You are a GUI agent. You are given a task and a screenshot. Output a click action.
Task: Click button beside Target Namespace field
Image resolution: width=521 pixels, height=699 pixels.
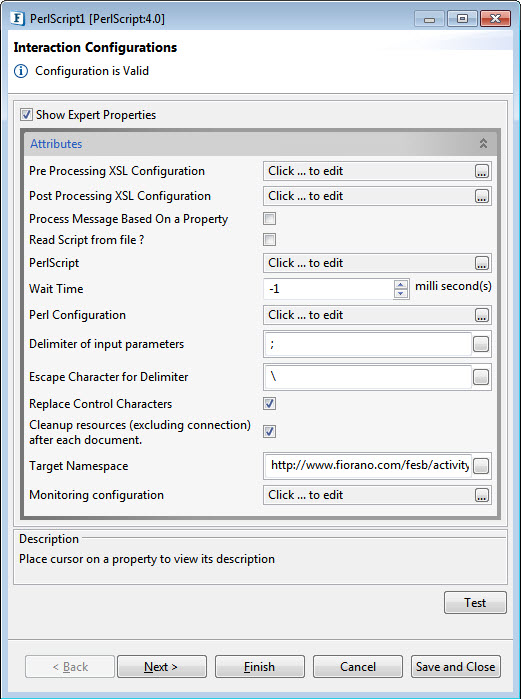pyautogui.click(x=481, y=466)
